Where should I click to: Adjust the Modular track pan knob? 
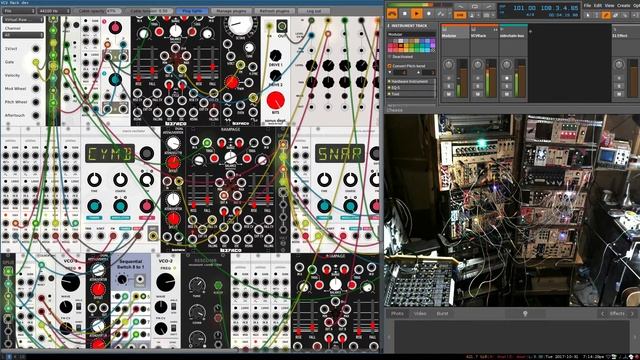click(x=449, y=64)
